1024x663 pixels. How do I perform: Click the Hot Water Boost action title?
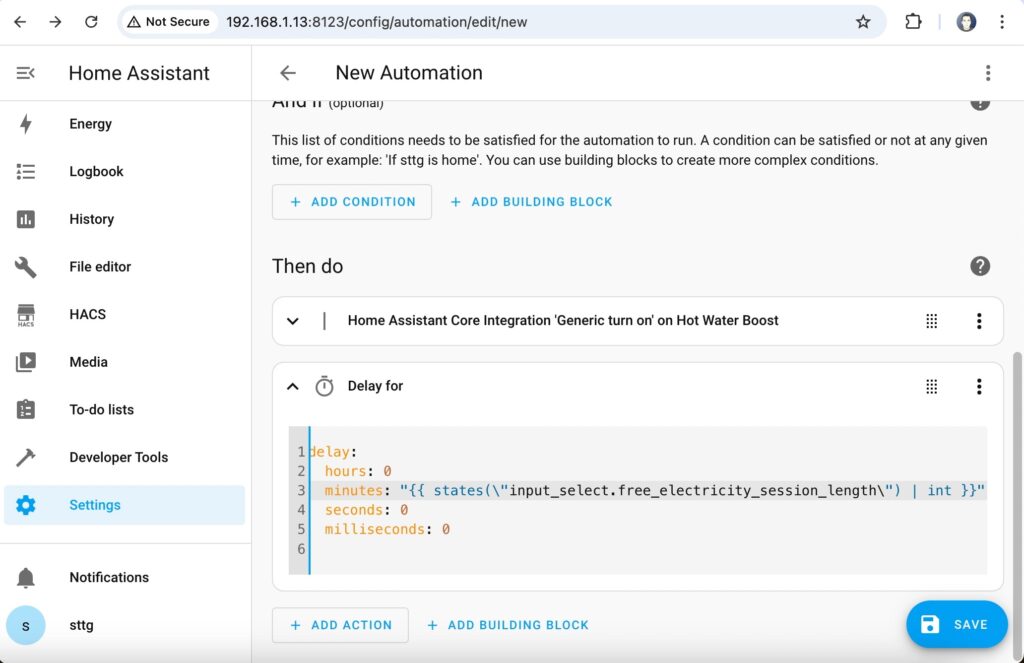tap(563, 320)
